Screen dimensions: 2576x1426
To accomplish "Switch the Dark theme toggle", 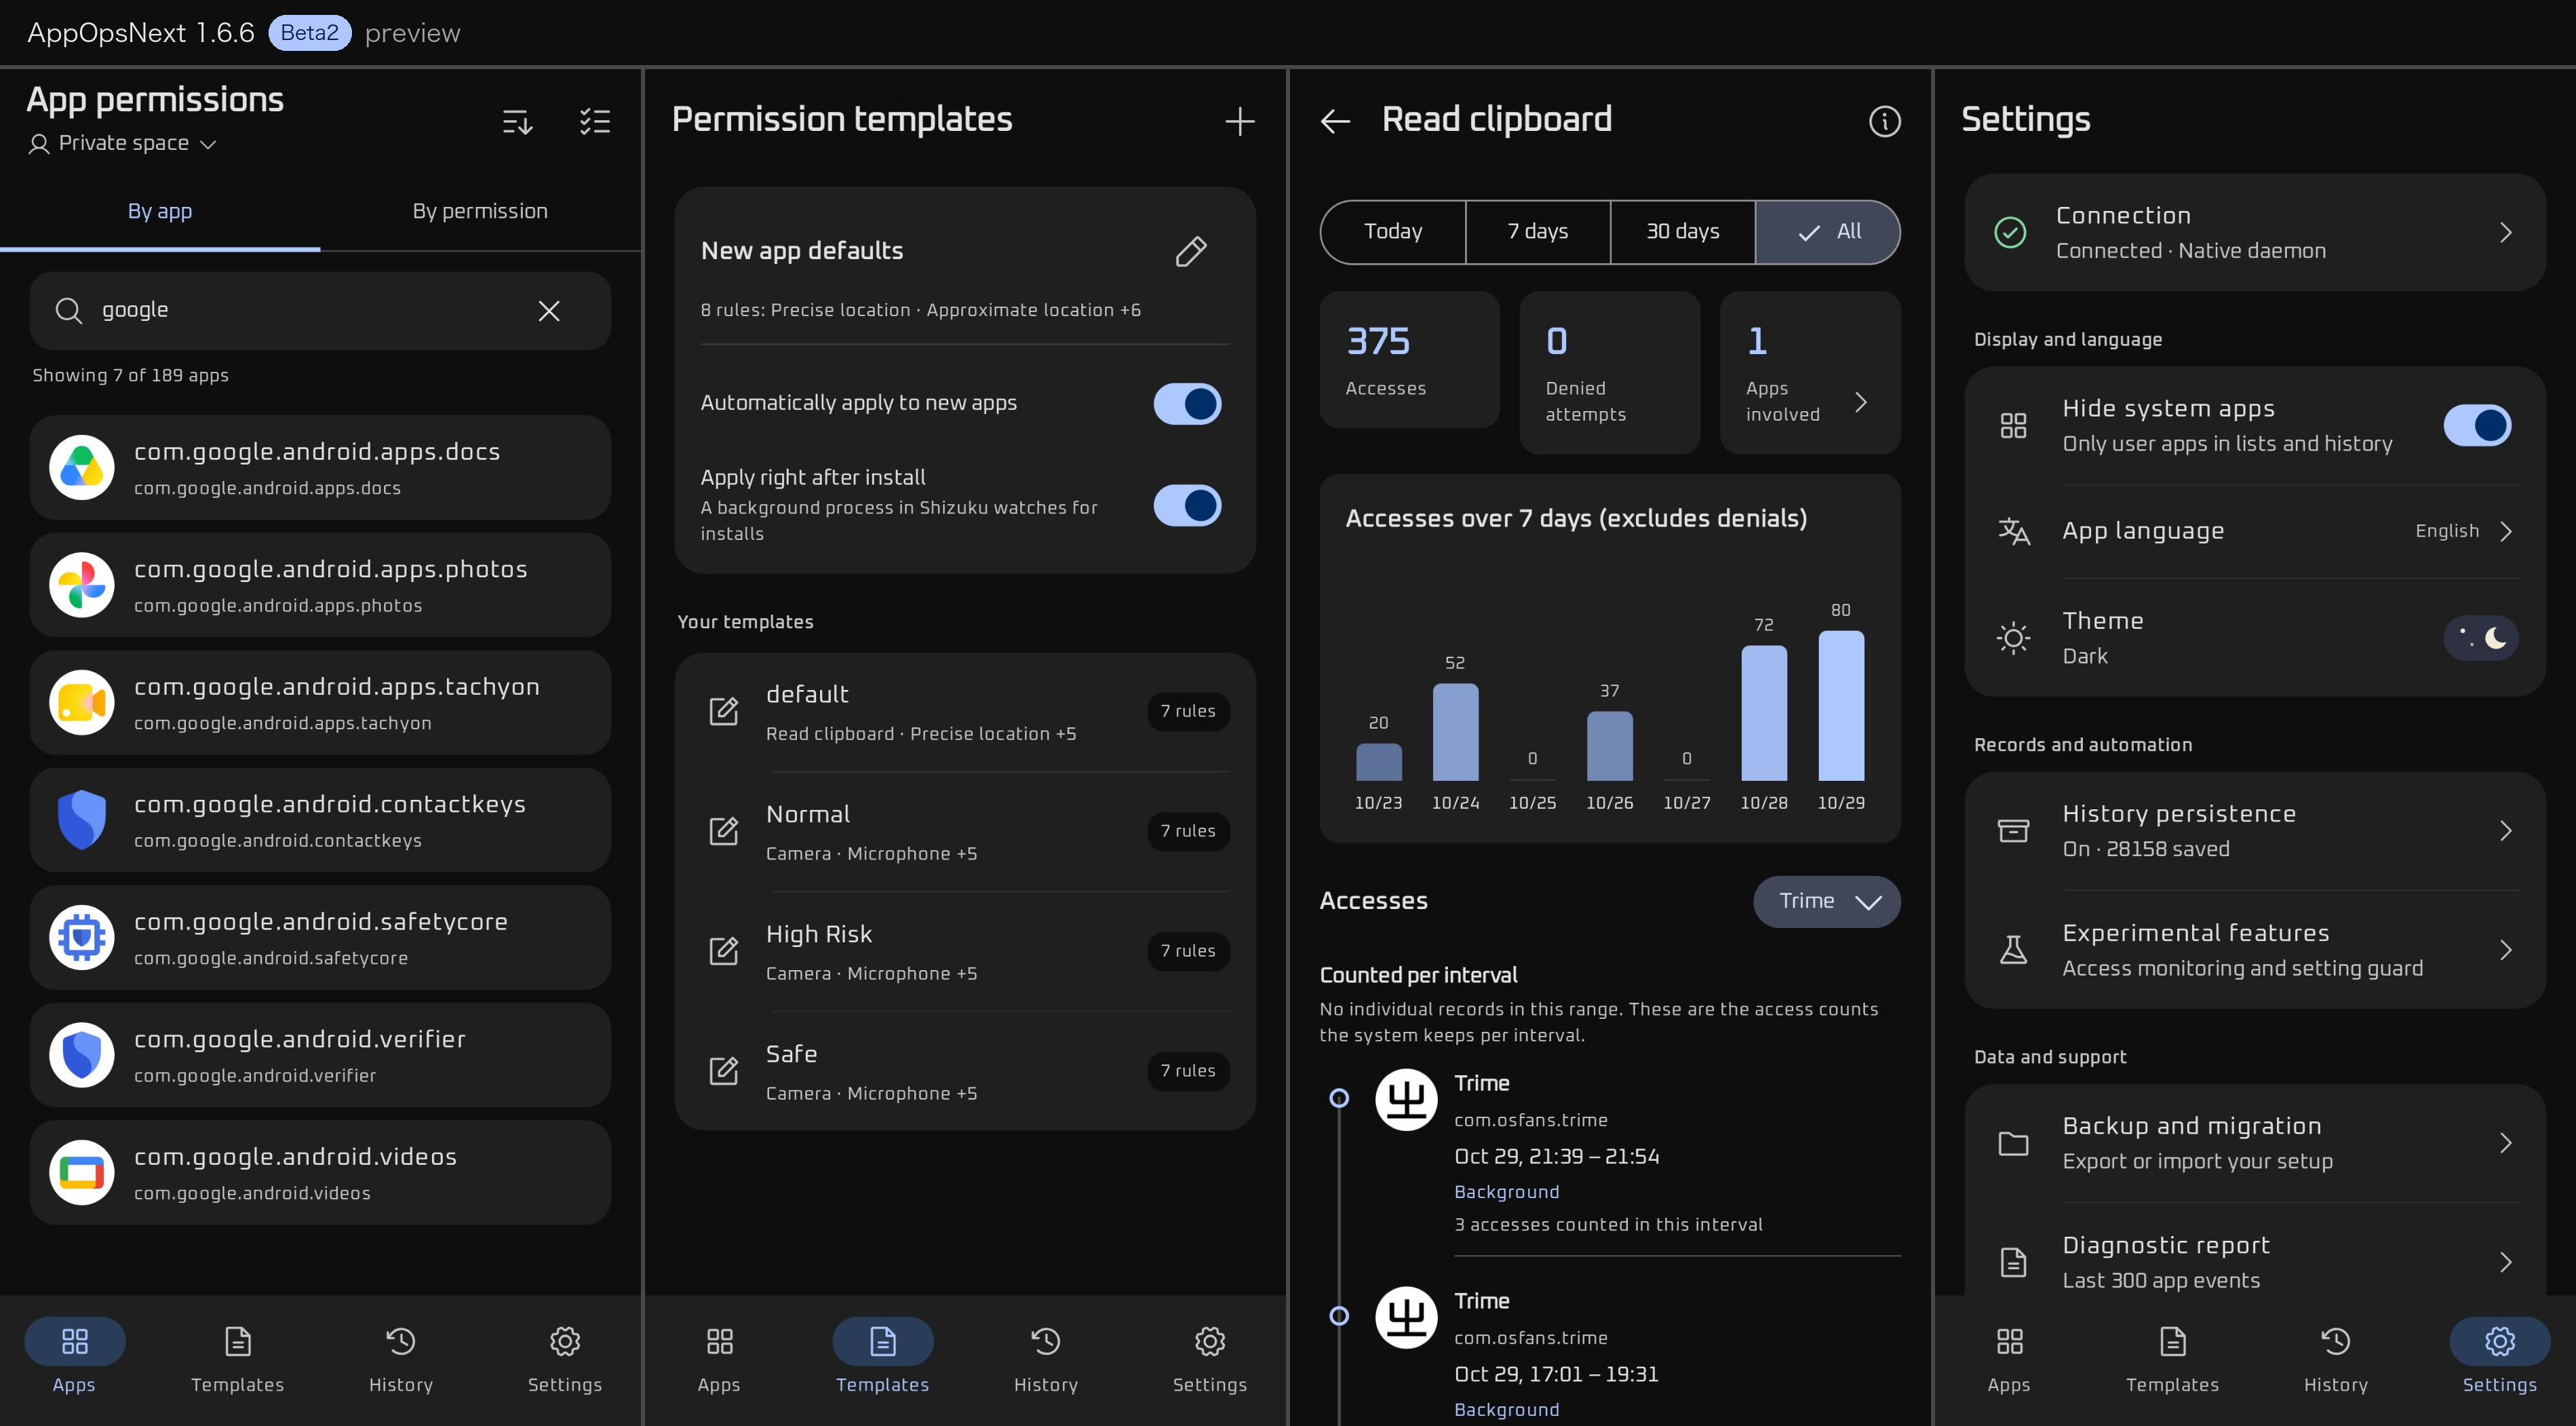I will pyautogui.click(x=2481, y=638).
